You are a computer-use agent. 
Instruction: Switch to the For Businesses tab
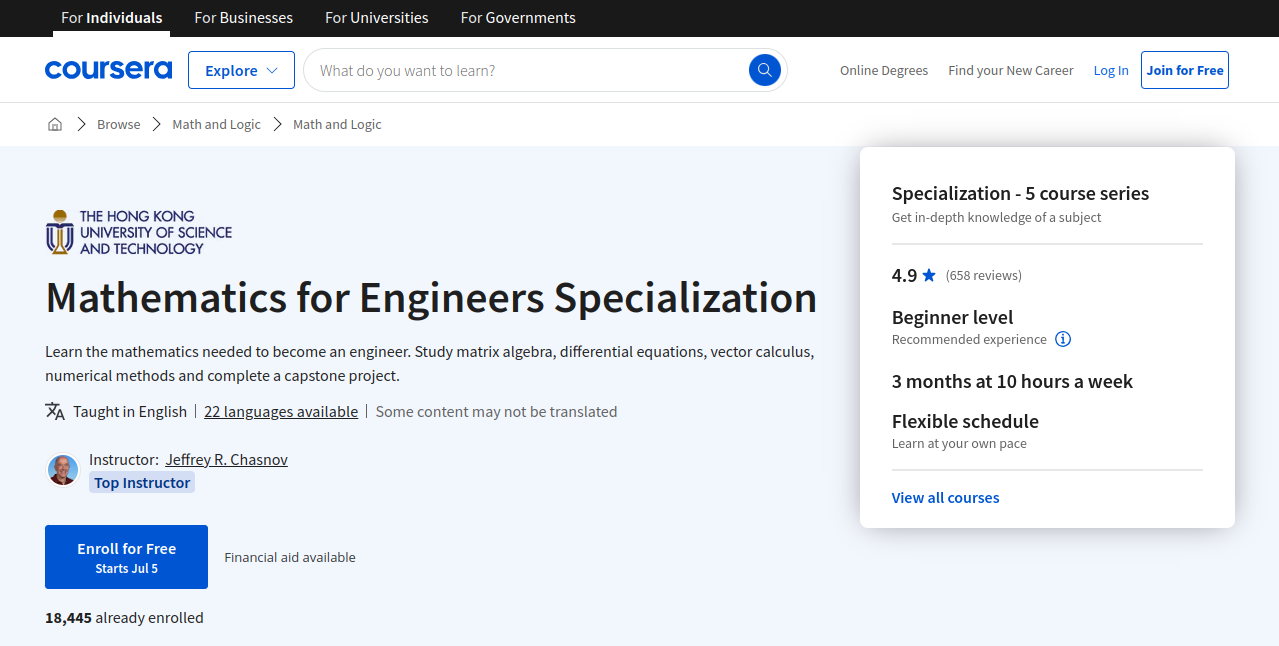coord(243,18)
